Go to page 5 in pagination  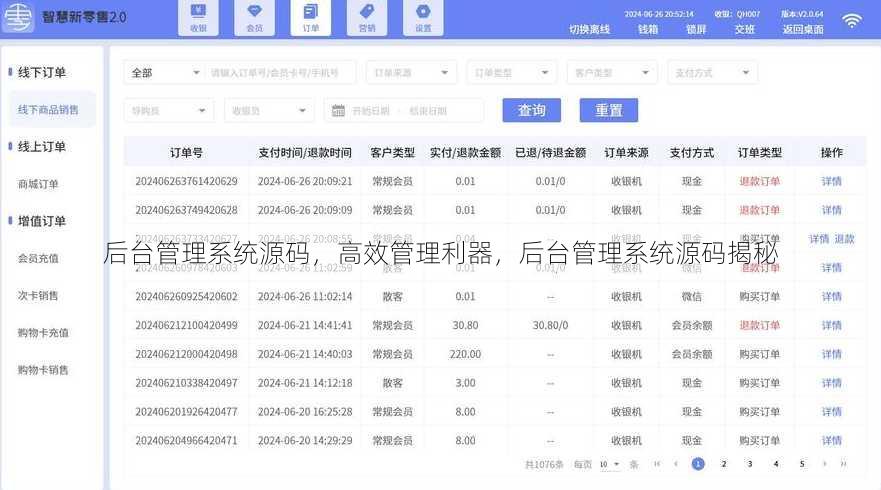(802, 464)
